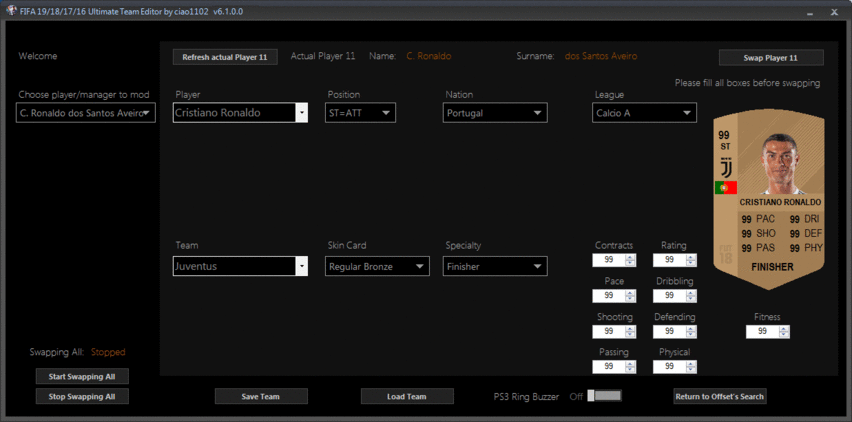Click the Please fill all boxes before swapping text
Screen dimensions: 852x422
747,83
